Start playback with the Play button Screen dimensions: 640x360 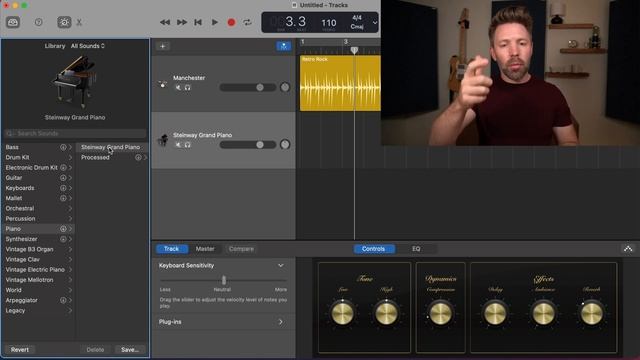215,22
